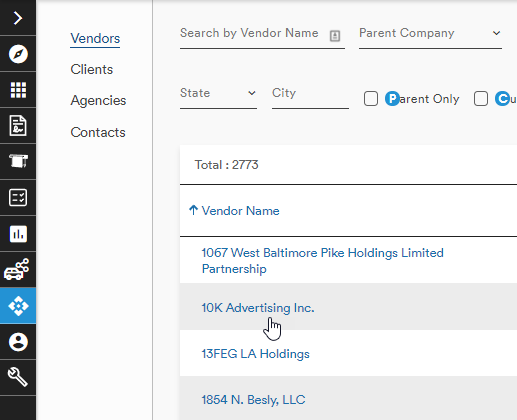The image size is (517, 420).
Task: Open the wrench tools icon
Action: (x=18, y=377)
